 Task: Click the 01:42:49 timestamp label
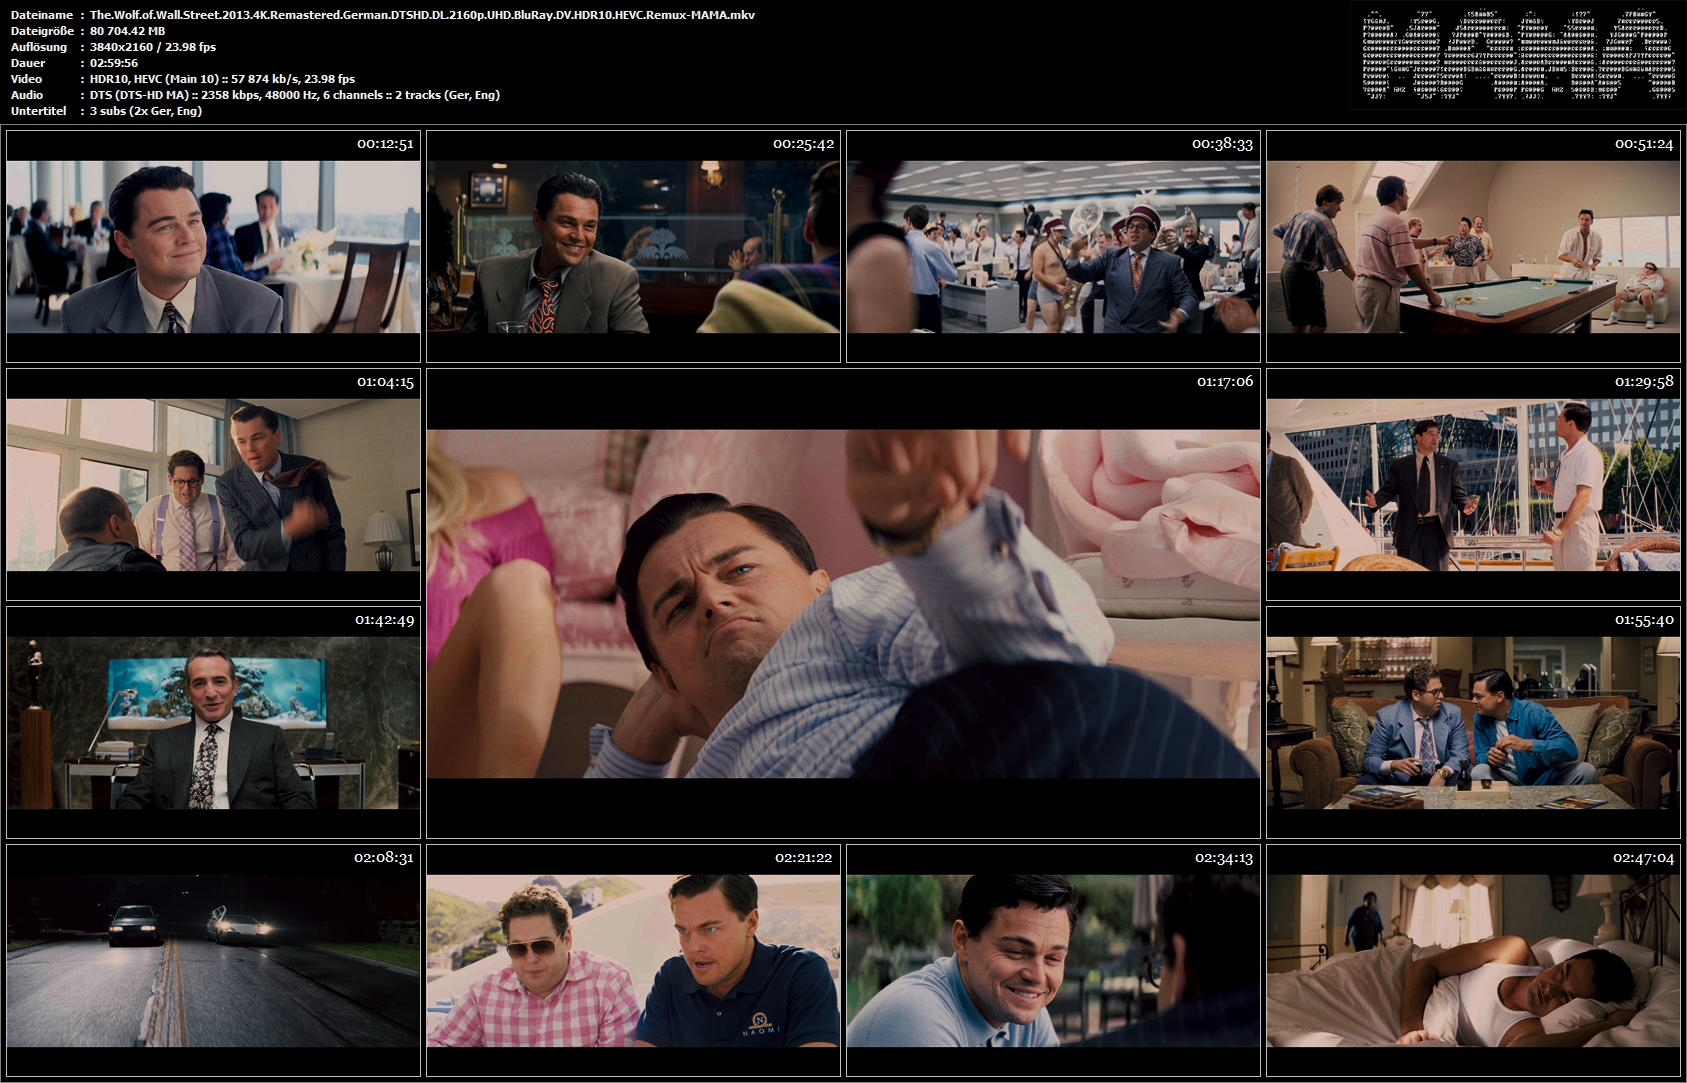[x=384, y=620]
